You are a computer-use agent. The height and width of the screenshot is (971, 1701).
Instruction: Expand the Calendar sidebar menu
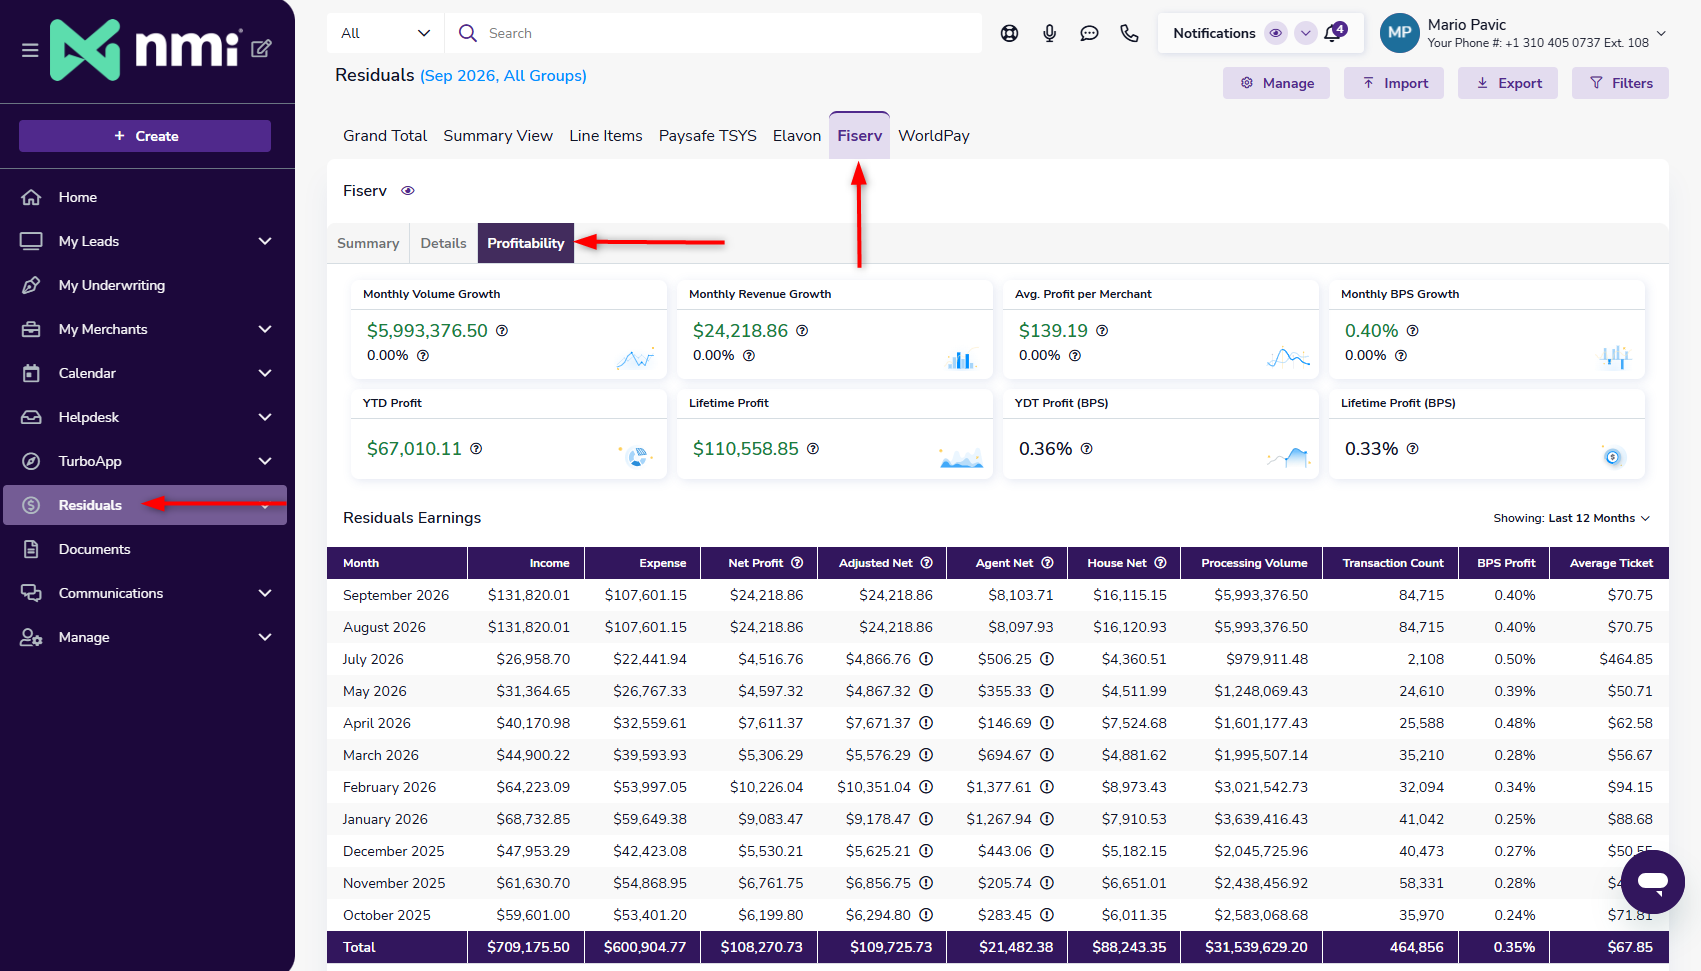(265, 373)
